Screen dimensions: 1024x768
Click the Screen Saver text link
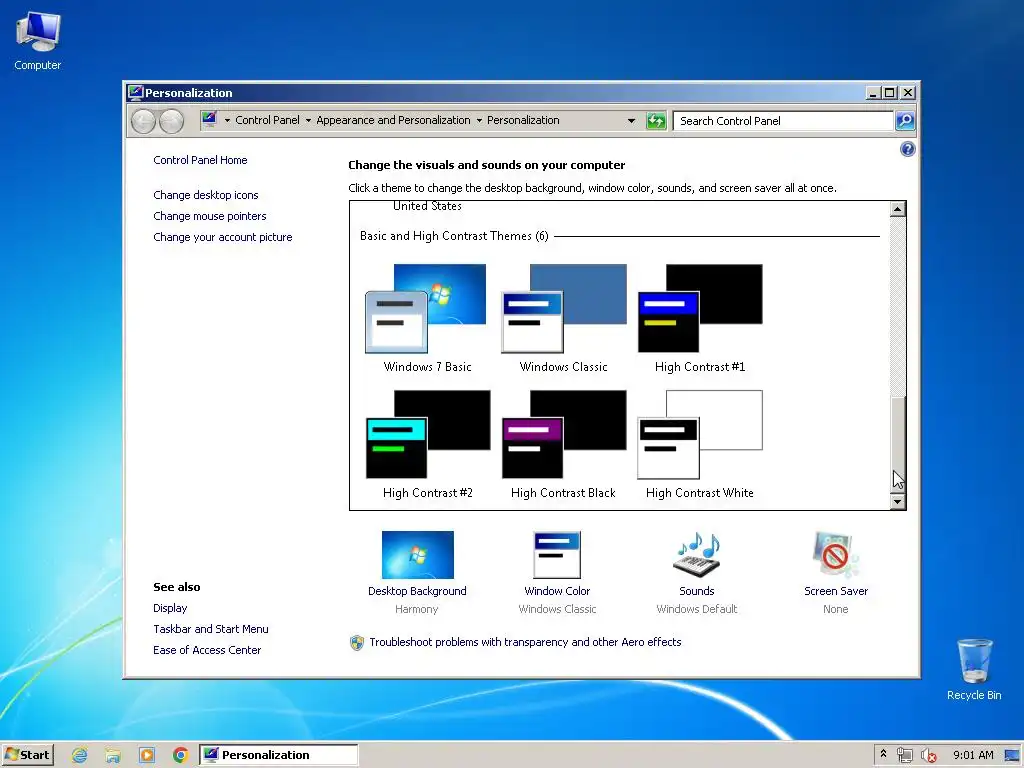(836, 591)
